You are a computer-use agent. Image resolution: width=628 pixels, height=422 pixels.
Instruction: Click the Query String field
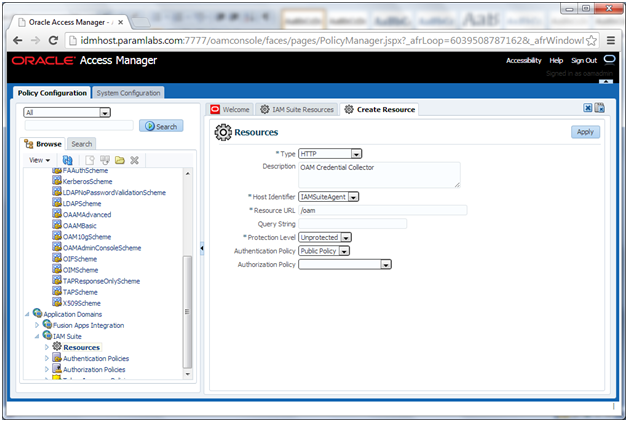(352, 224)
